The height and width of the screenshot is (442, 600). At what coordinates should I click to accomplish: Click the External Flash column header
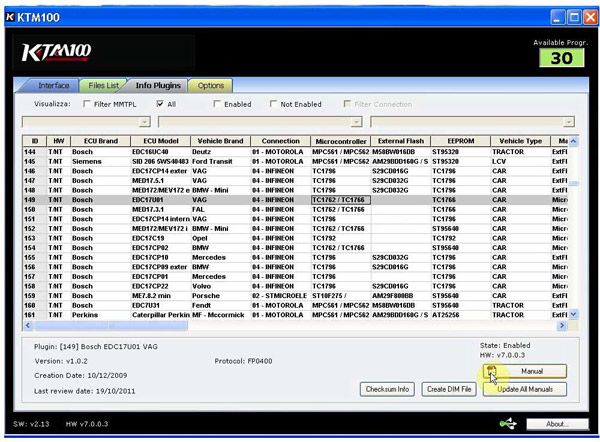click(x=401, y=141)
